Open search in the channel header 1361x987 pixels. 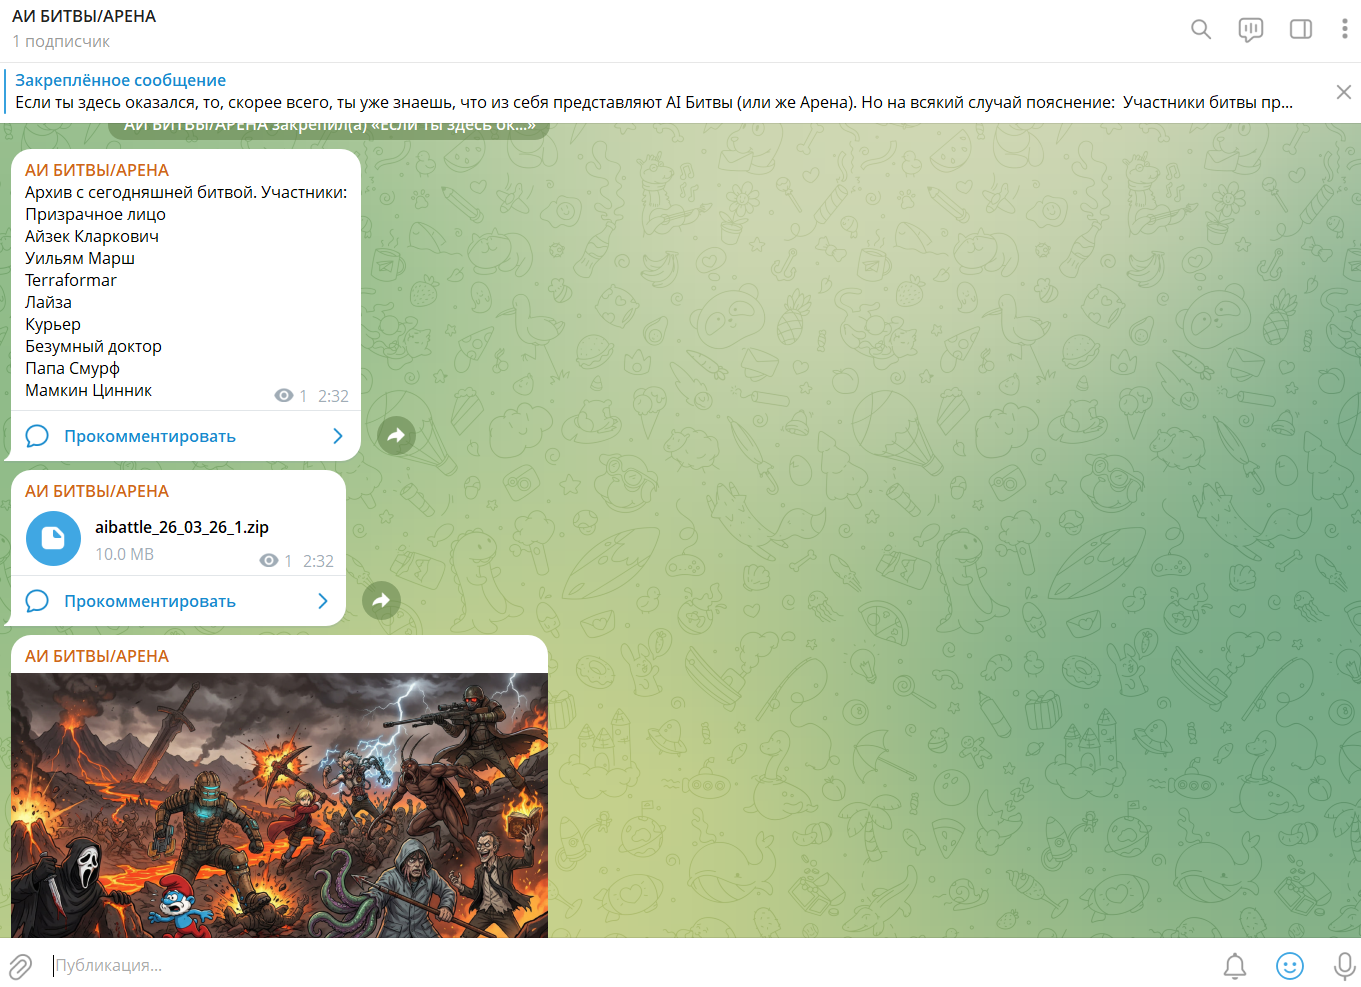(1201, 29)
